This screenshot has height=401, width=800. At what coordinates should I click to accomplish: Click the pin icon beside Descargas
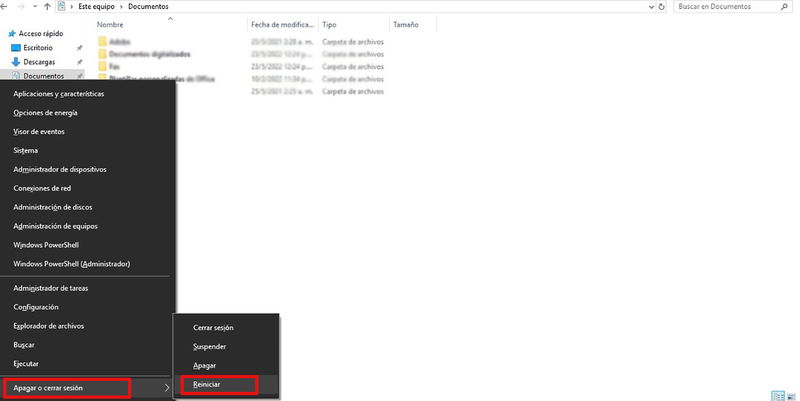[x=80, y=62]
